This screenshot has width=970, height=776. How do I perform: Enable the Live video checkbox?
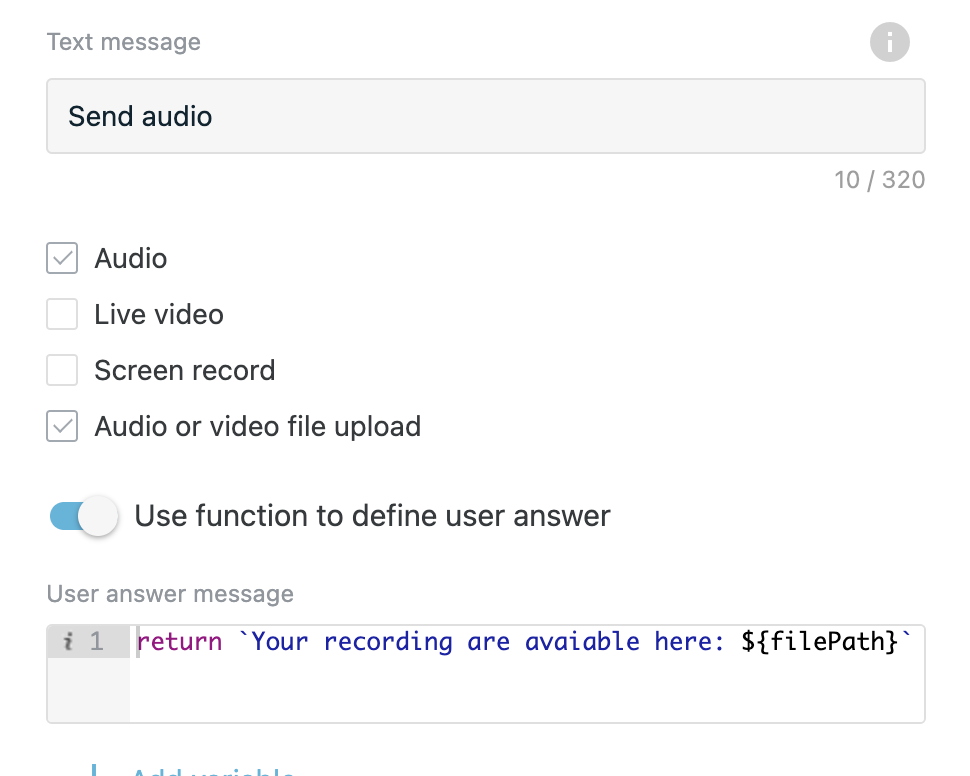tap(62, 314)
